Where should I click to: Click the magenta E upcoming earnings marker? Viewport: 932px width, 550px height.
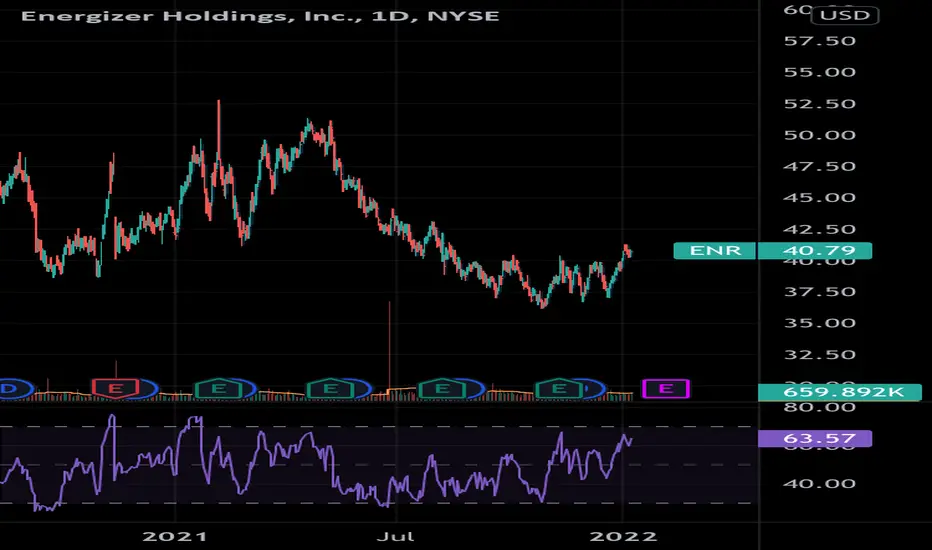tap(666, 389)
